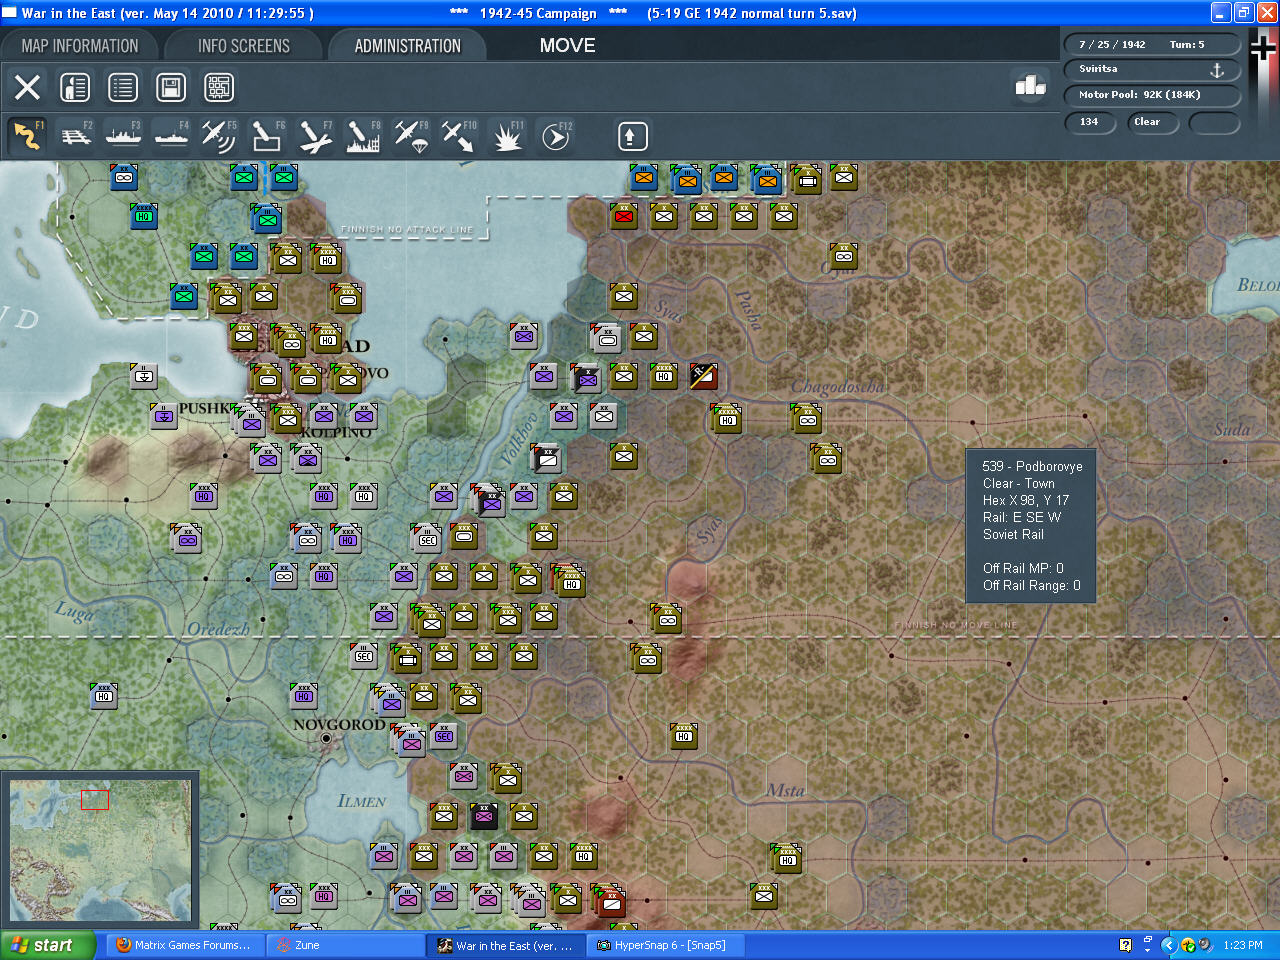Click the War in the East taskbar button

pos(506,945)
